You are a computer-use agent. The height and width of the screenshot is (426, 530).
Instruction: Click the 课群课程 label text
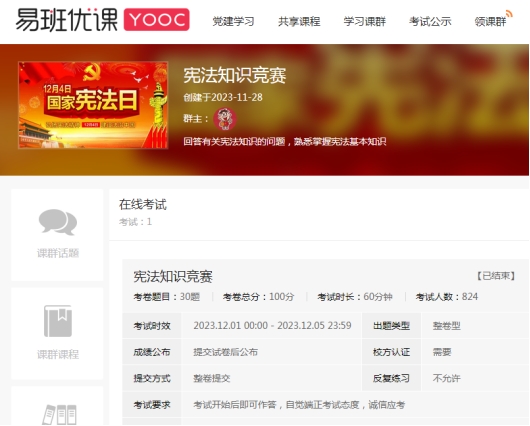pyautogui.click(x=58, y=354)
